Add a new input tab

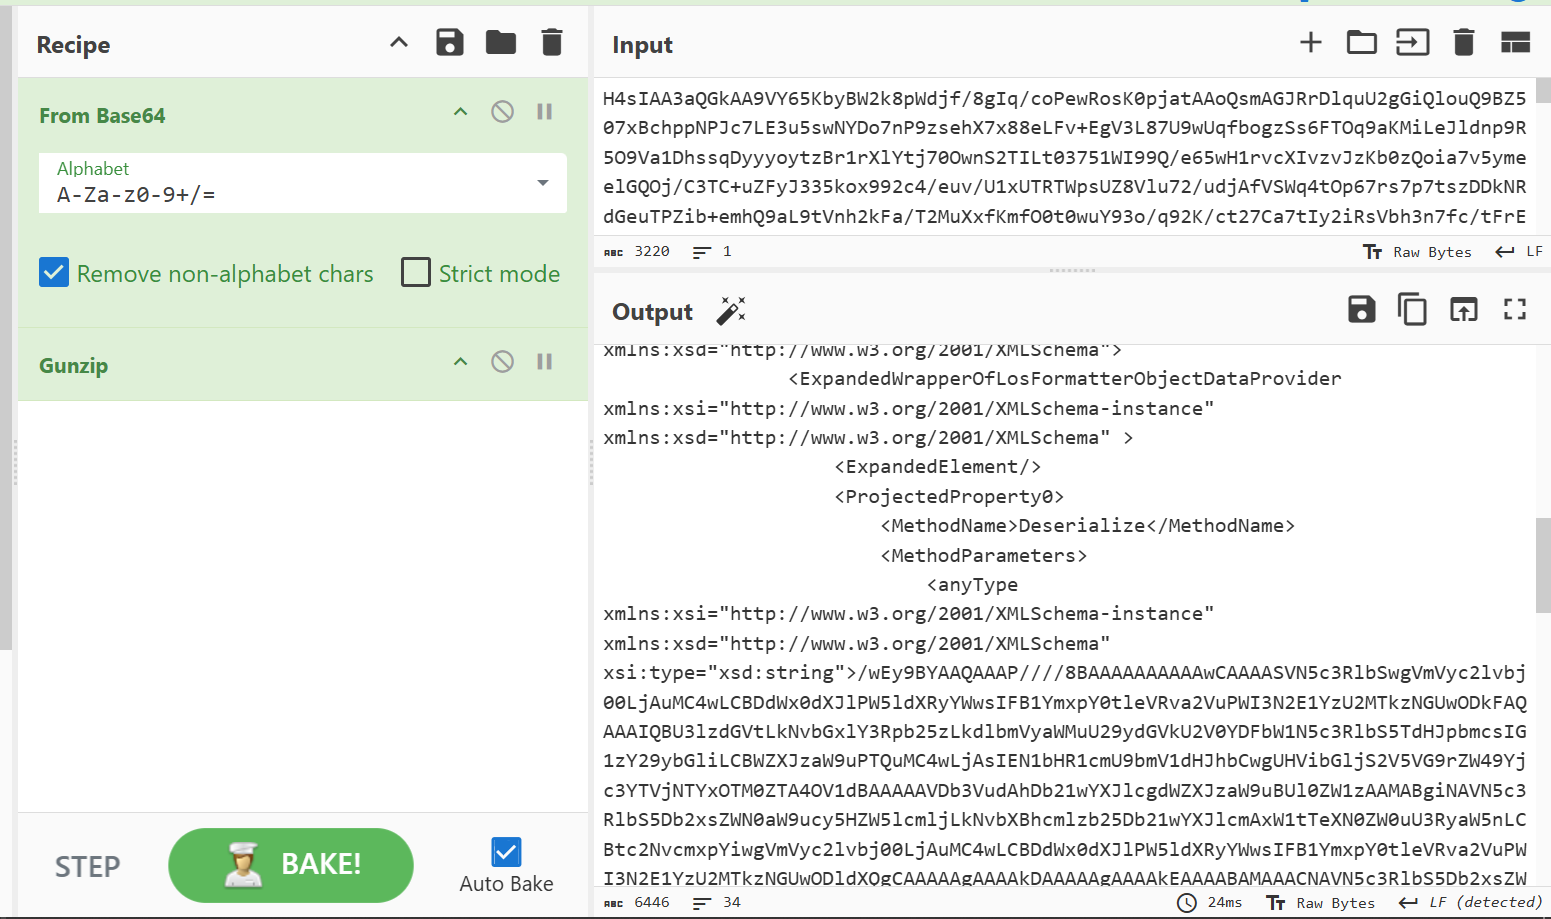click(1311, 43)
